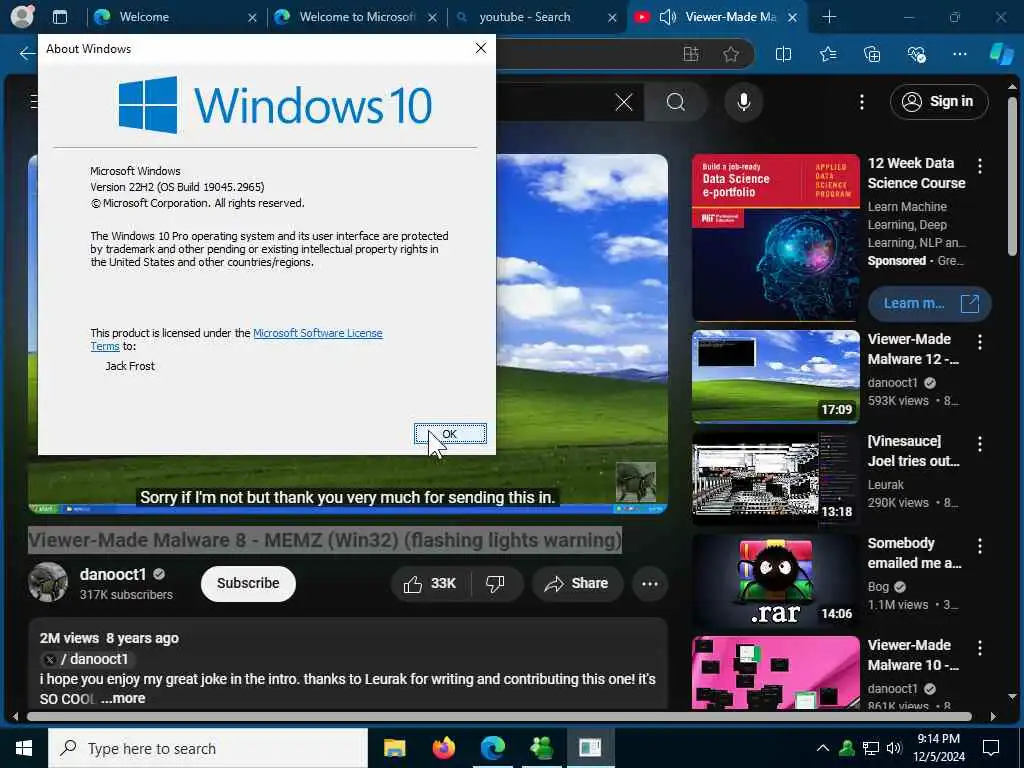Open Viewer-Made Malware 10 video thumbnail
This screenshot has height=768, width=1024.
tap(776, 673)
